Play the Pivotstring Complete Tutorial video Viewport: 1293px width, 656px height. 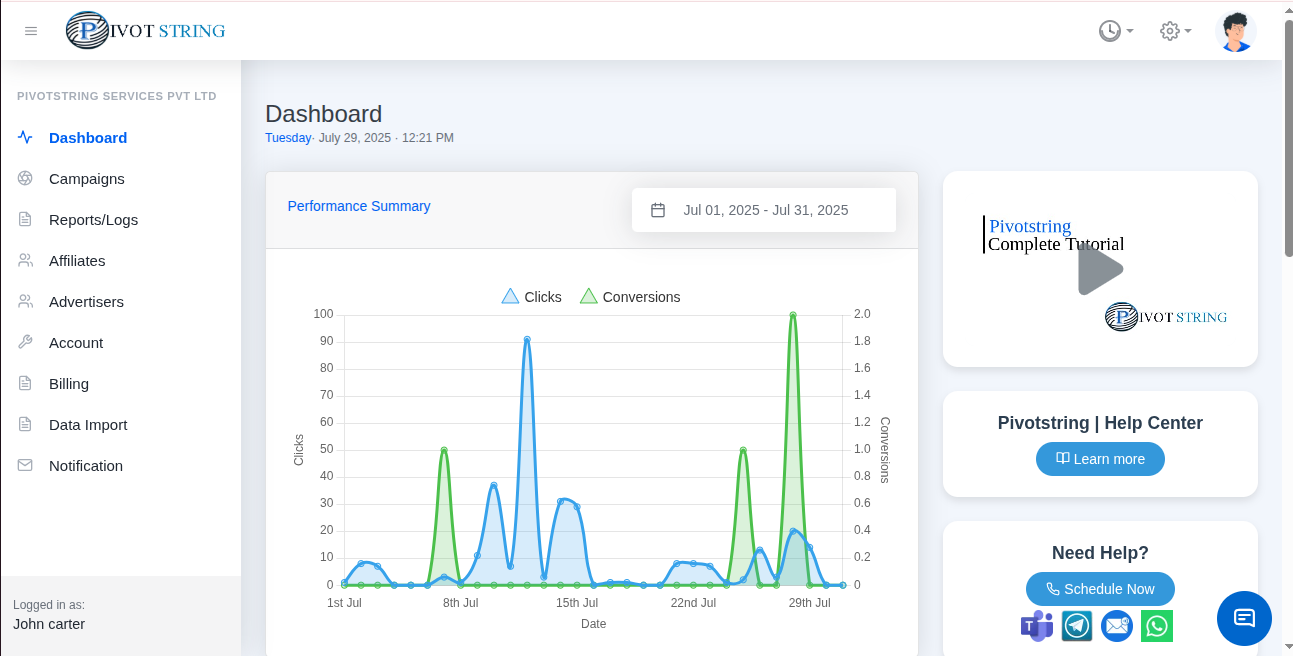pyautogui.click(x=1100, y=268)
